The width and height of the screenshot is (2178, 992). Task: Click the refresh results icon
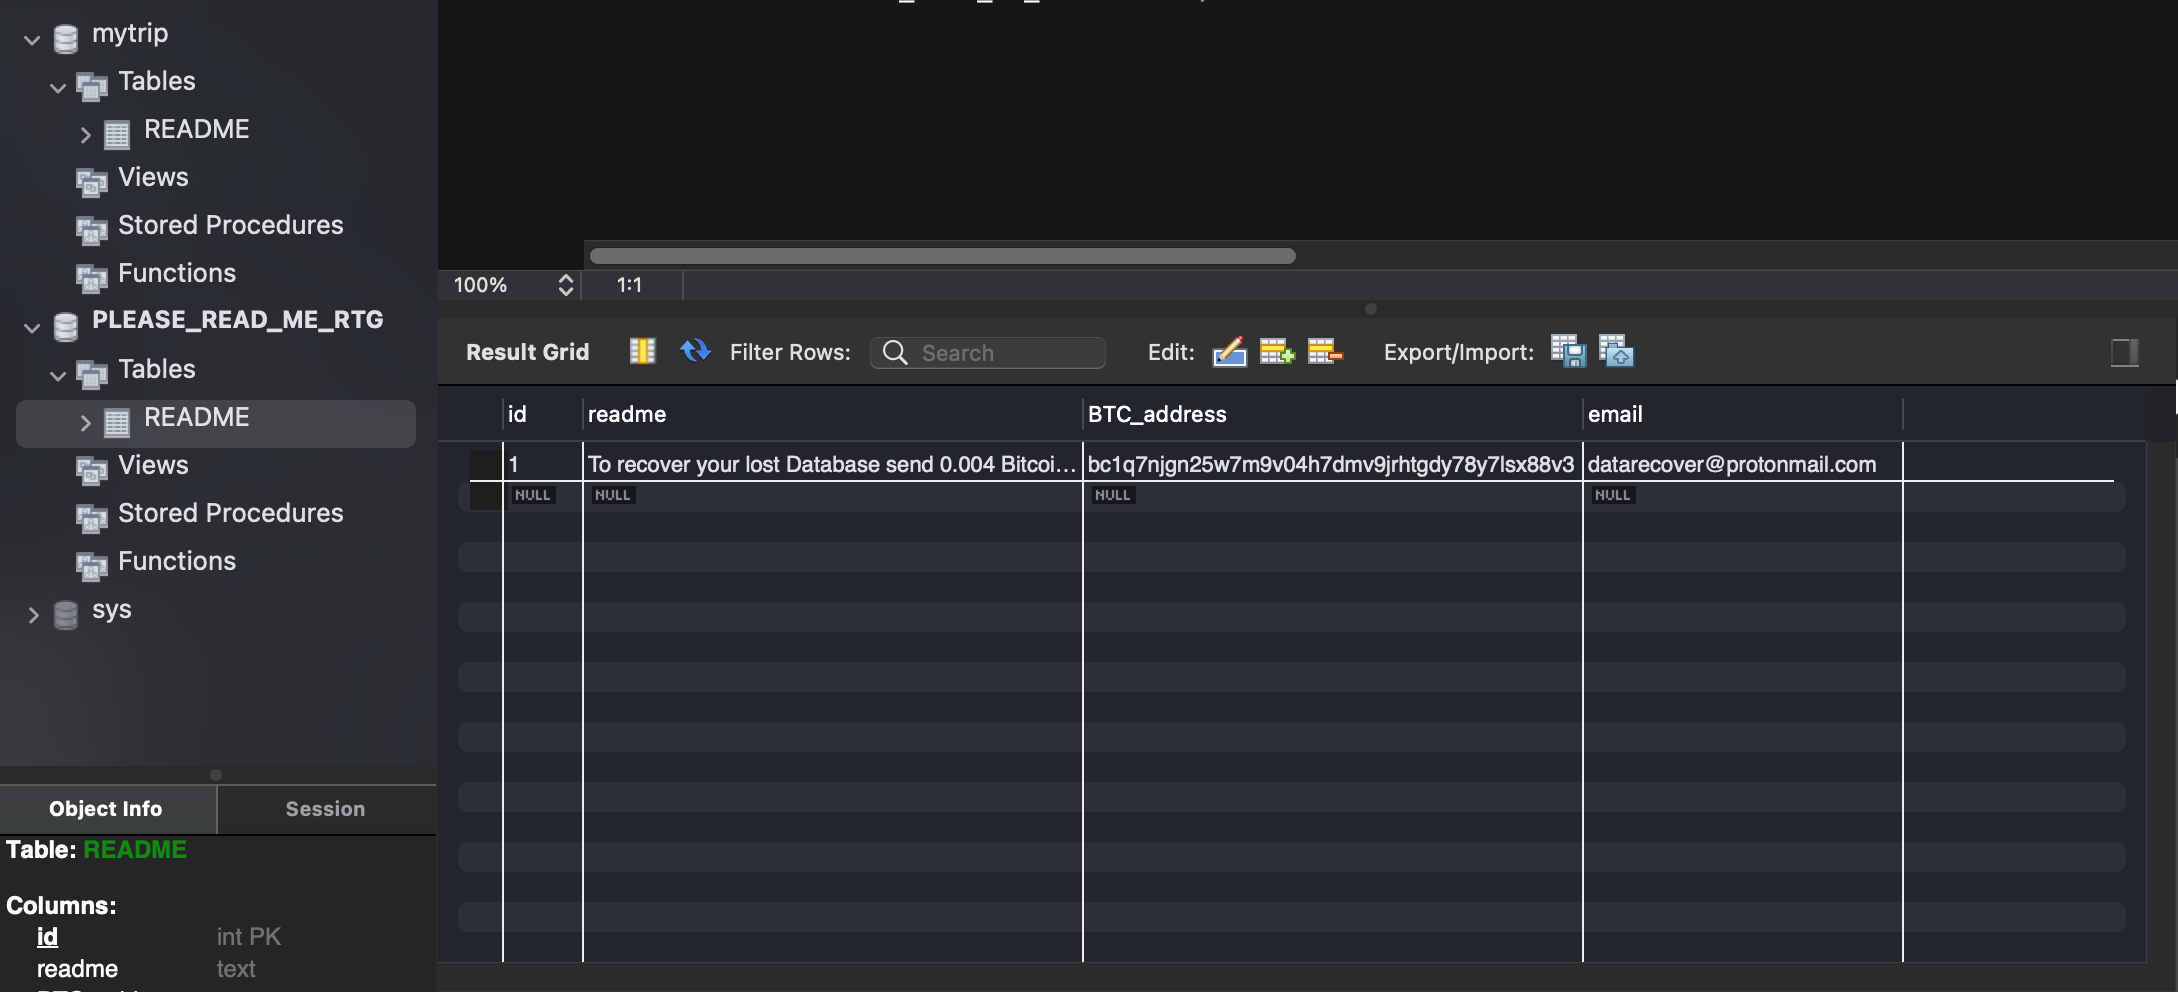pos(695,351)
